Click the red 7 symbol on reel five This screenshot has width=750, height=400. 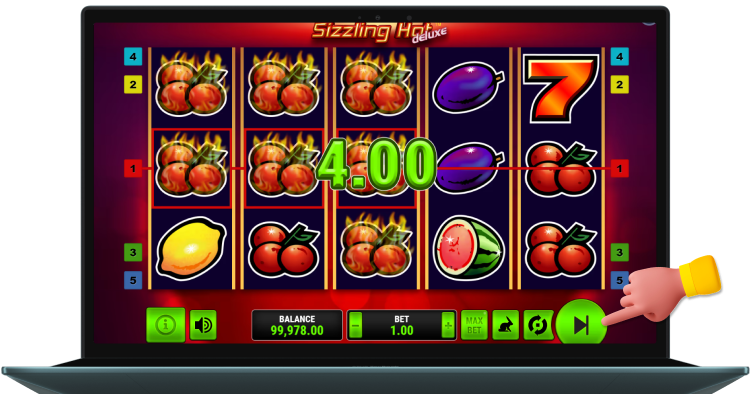pos(561,88)
